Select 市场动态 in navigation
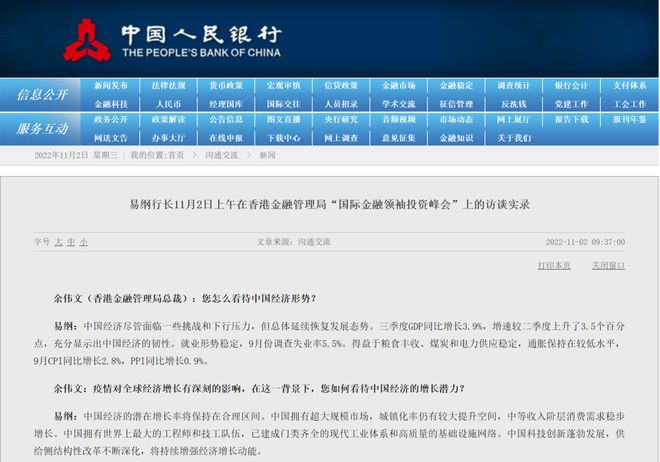This screenshot has height=462, width=660. [x=456, y=120]
